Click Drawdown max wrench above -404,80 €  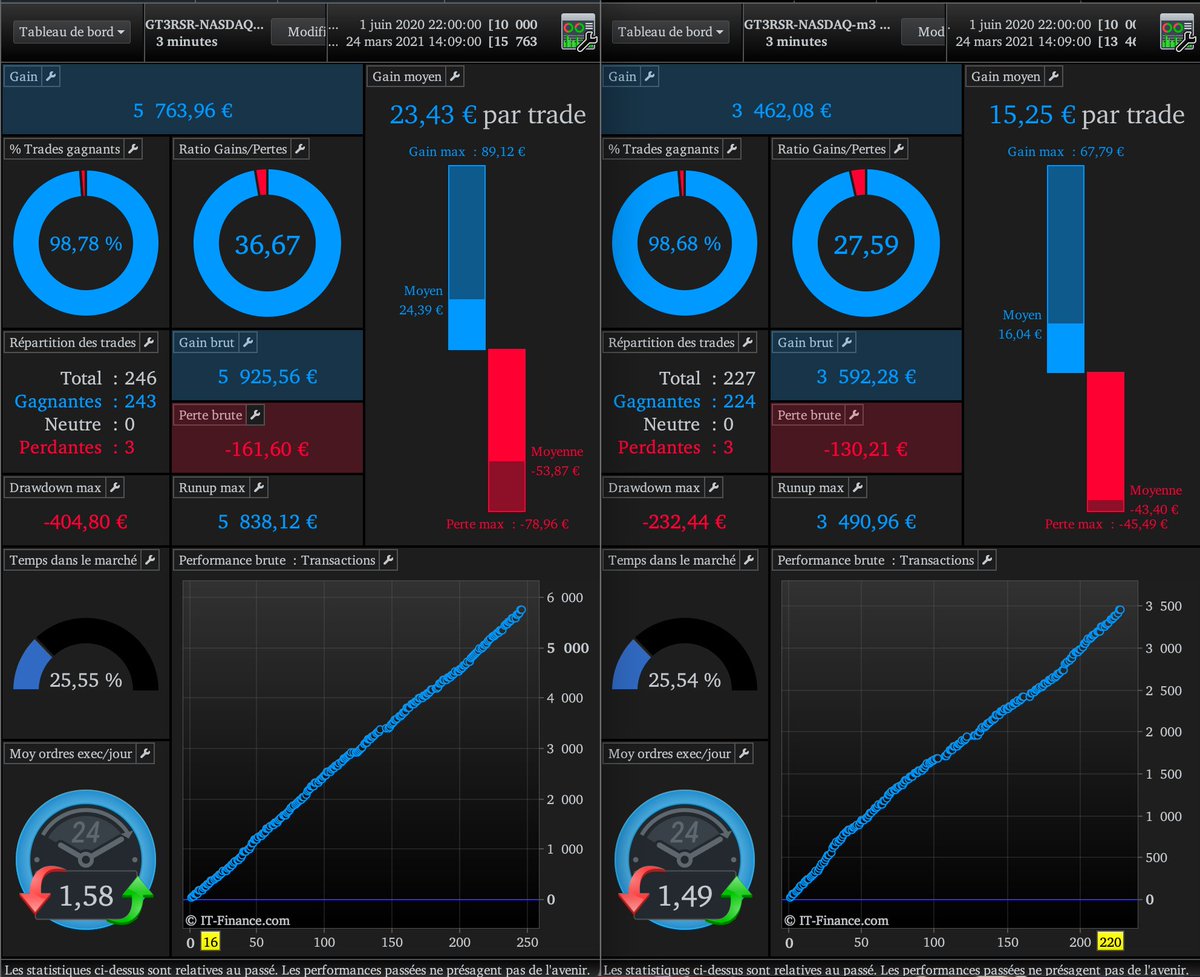point(114,488)
